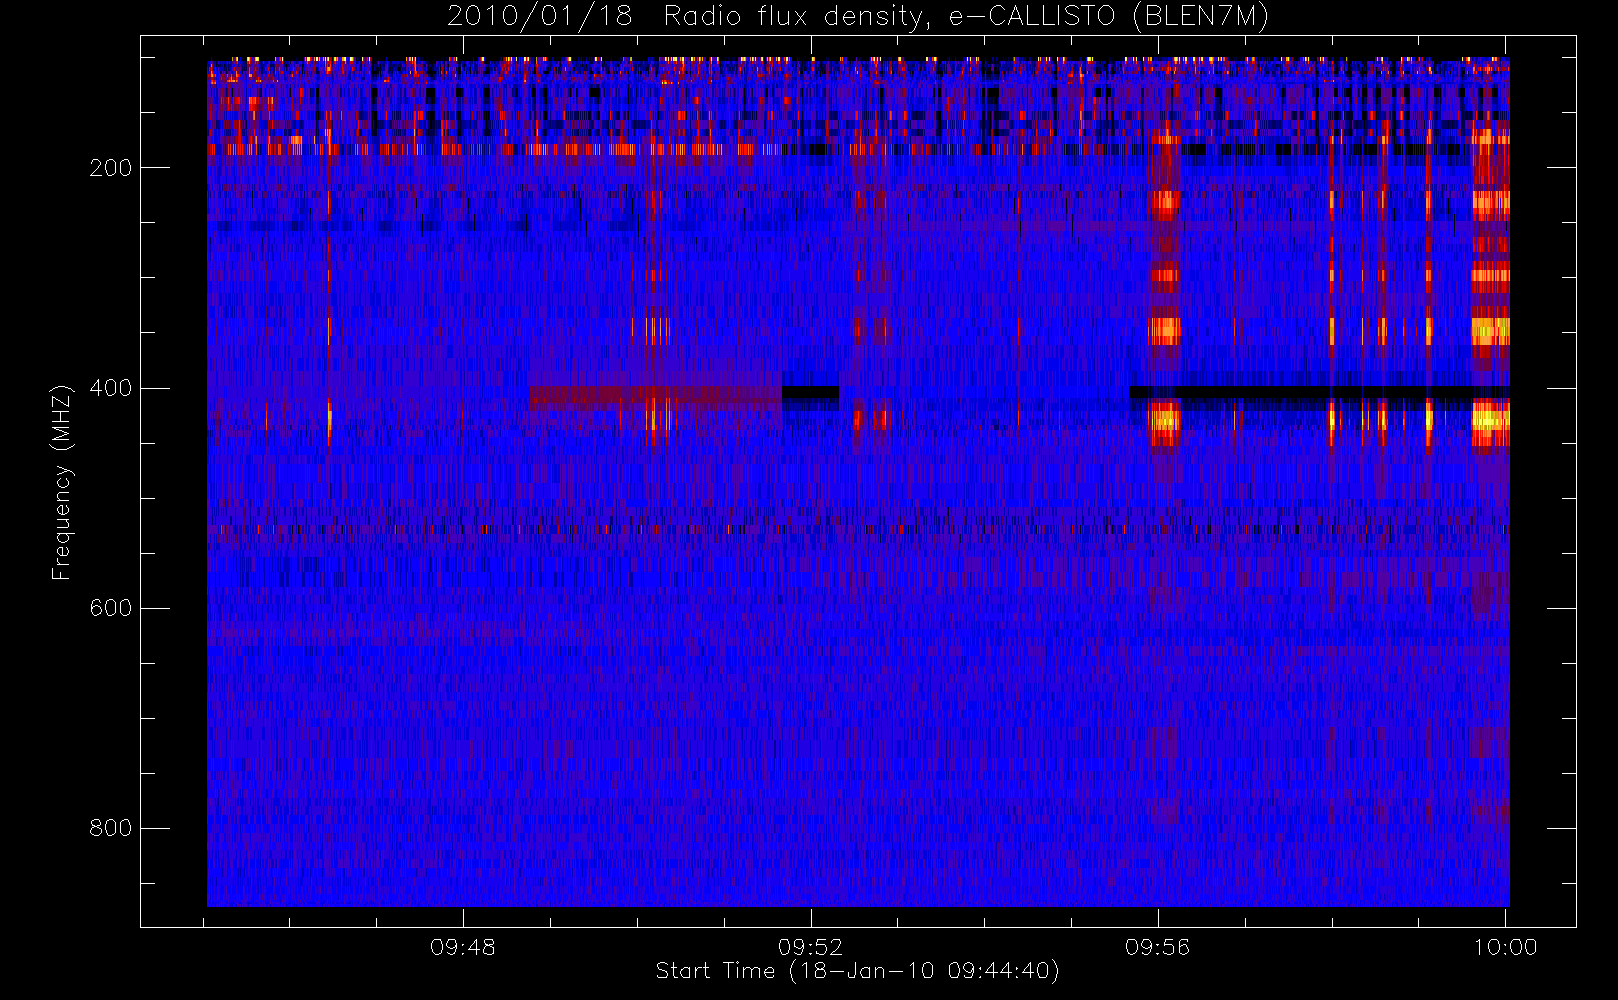Click the 800 frequency tick label
The image size is (1618, 1000).
110,828
